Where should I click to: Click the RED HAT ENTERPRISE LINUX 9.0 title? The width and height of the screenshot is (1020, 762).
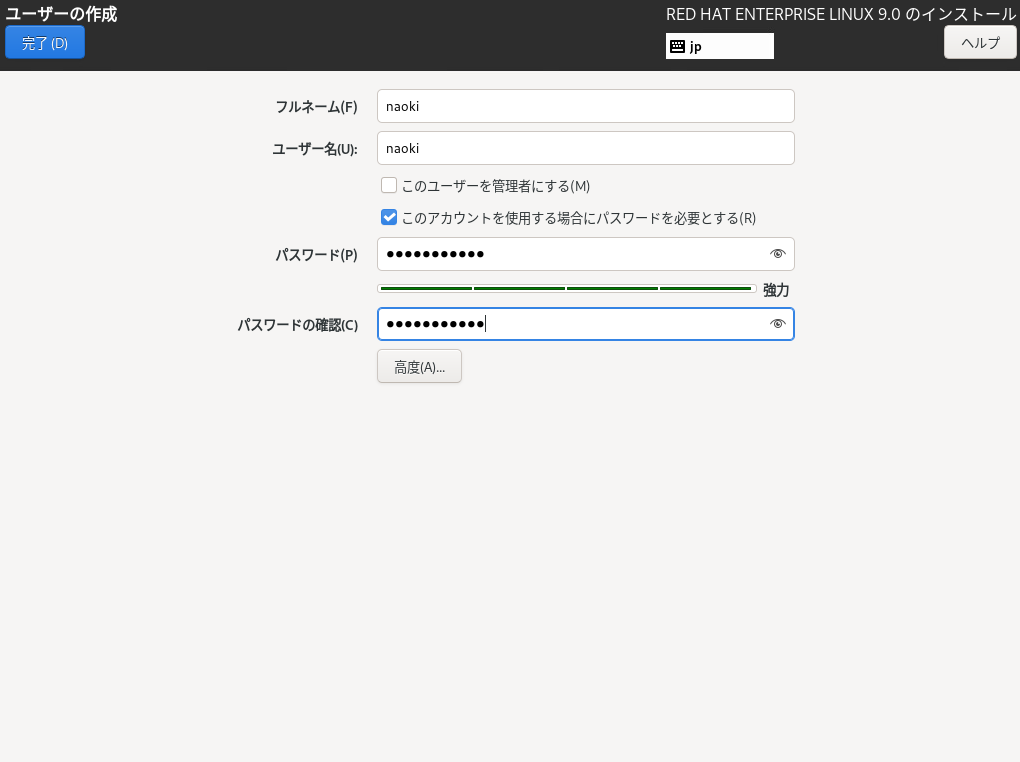[x=840, y=14]
